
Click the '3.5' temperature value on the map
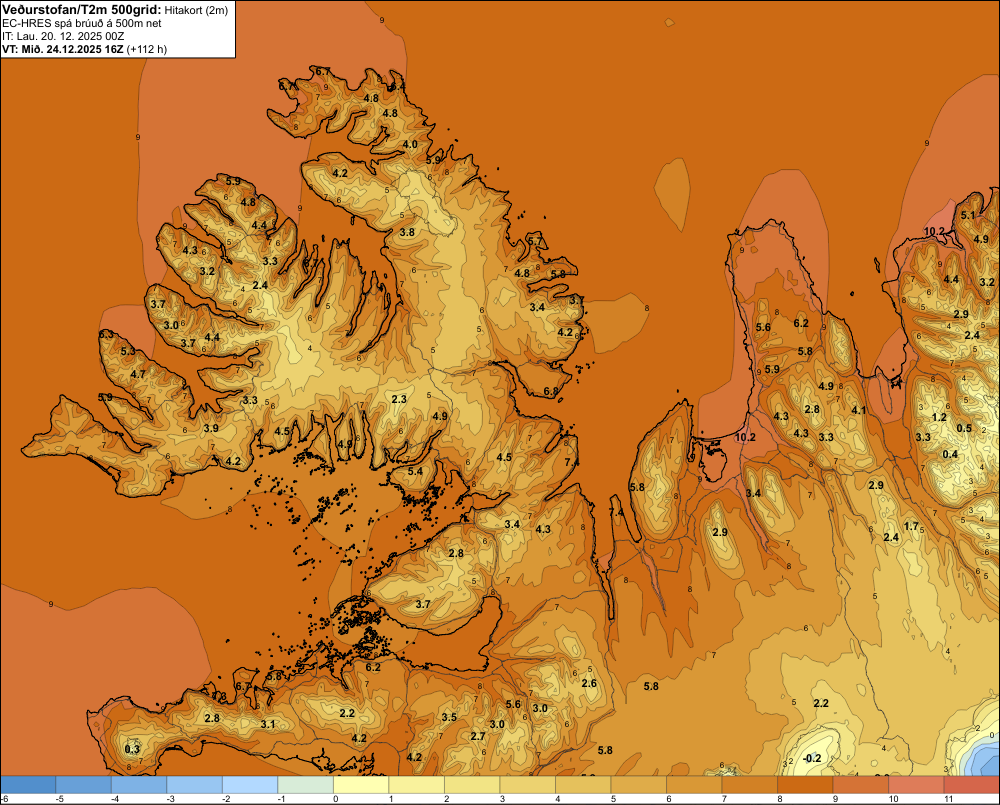point(449,717)
